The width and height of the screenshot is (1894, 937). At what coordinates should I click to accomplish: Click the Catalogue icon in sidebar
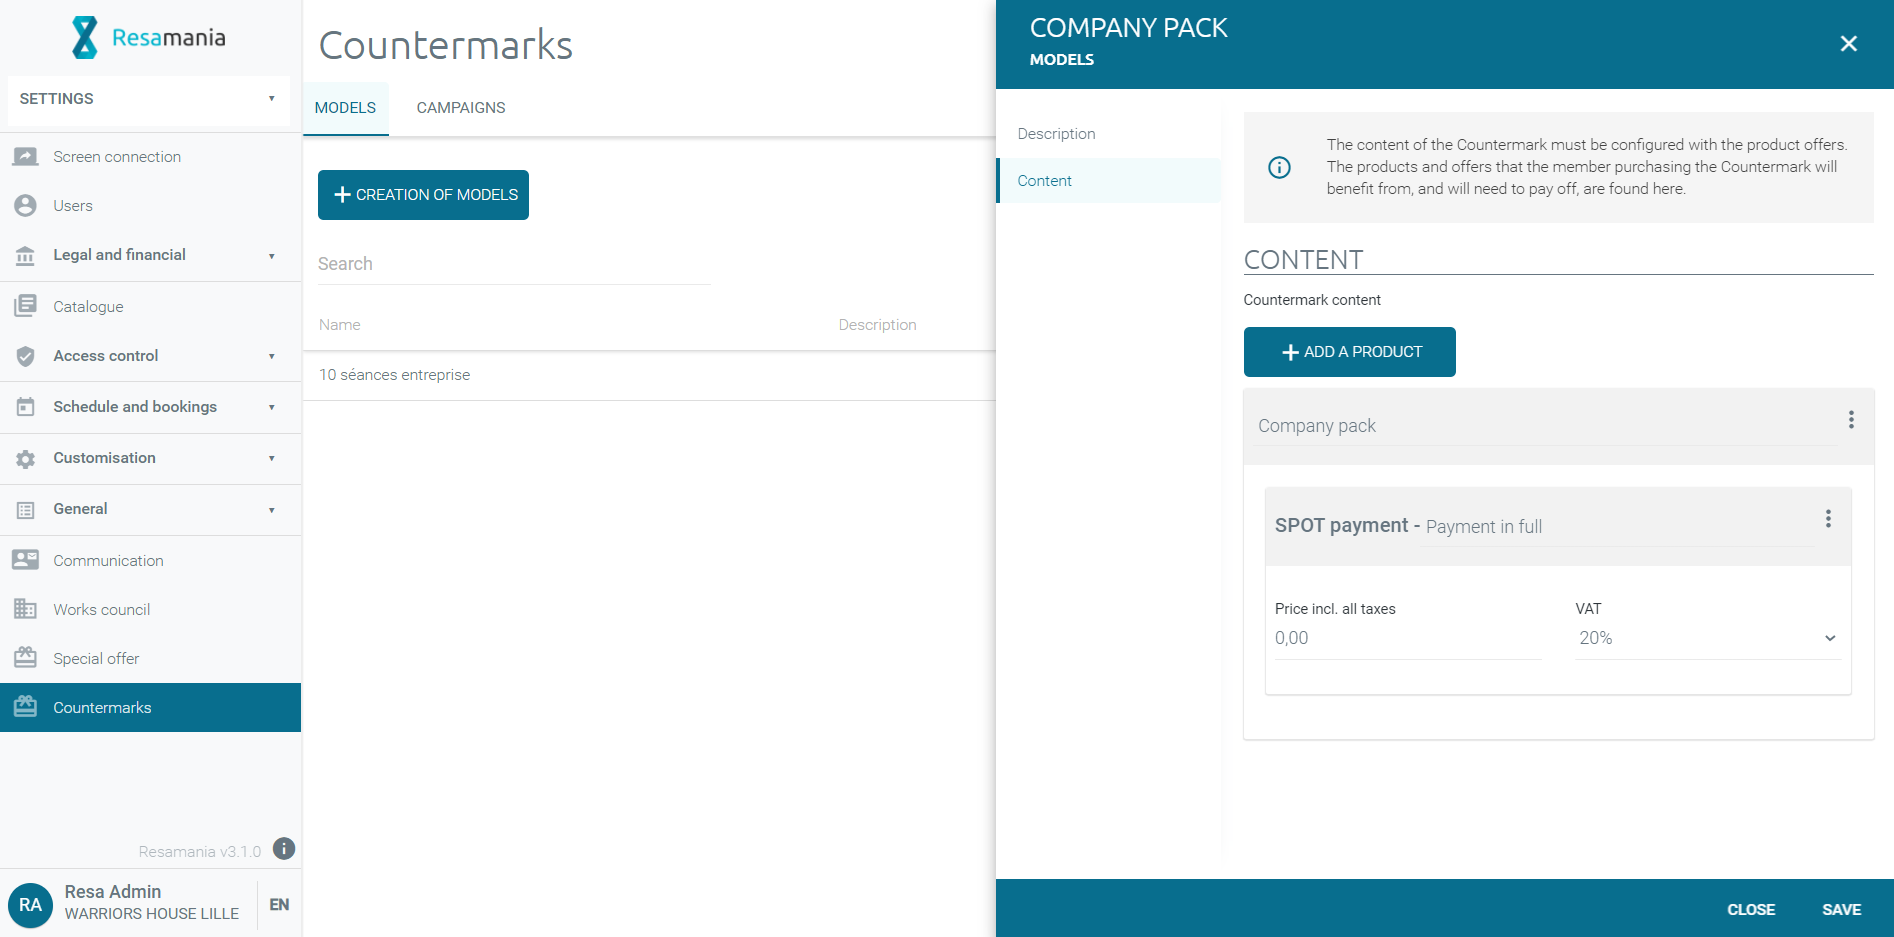point(26,306)
